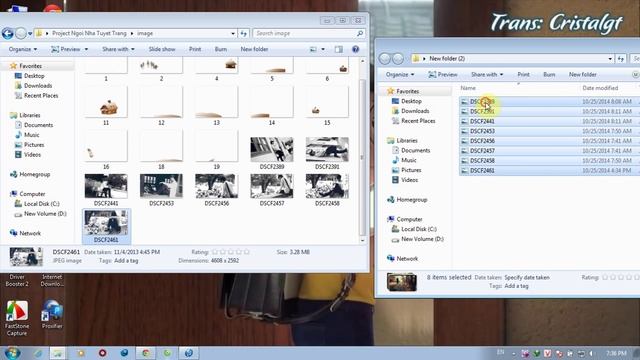Click the Search image field

click(304, 33)
